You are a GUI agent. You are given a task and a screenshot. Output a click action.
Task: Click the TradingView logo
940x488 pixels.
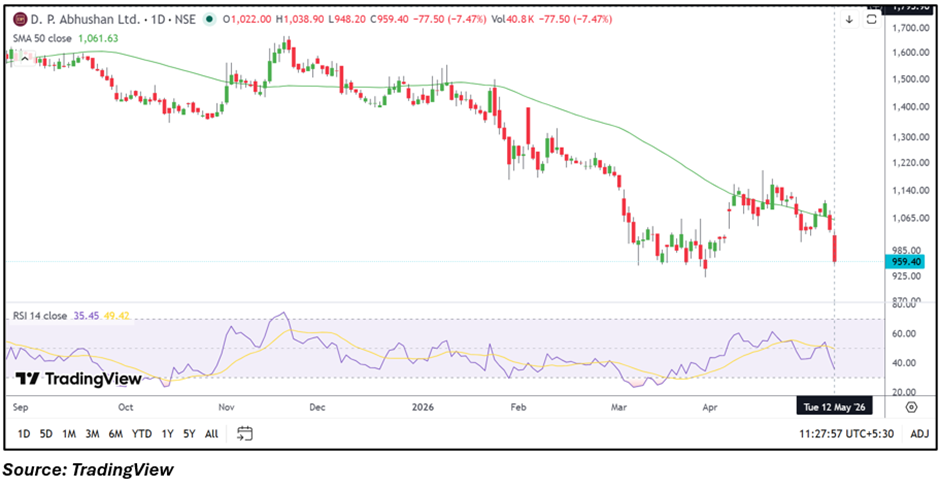coord(79,379)
